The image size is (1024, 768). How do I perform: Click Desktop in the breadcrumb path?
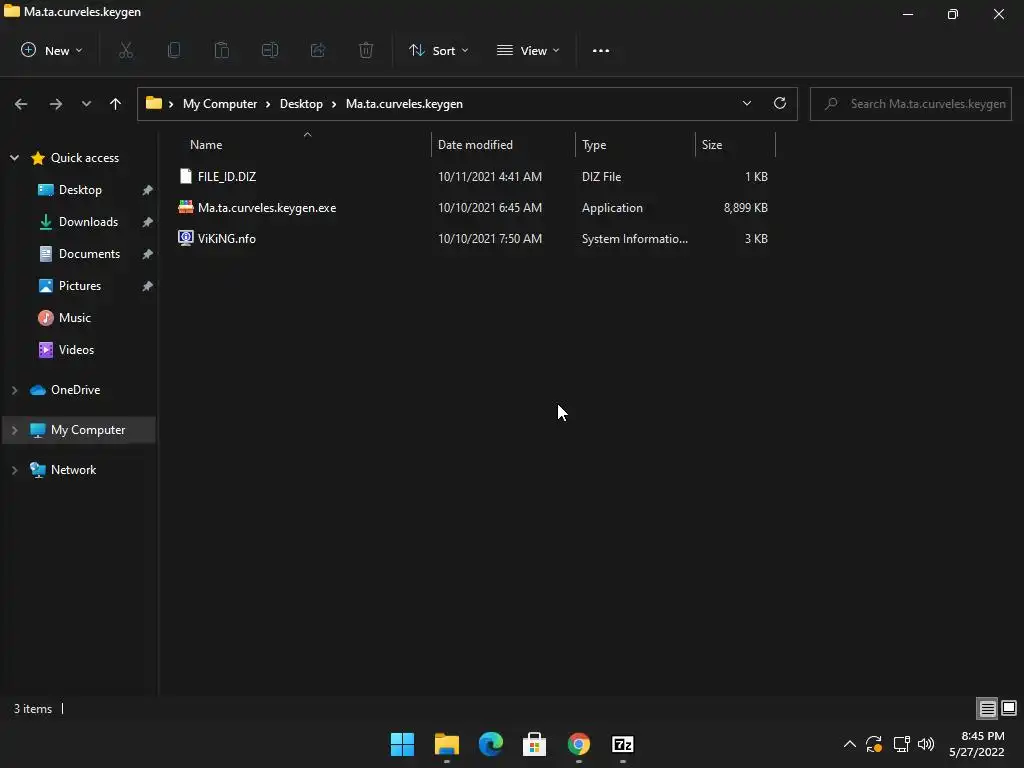(301, 104)
